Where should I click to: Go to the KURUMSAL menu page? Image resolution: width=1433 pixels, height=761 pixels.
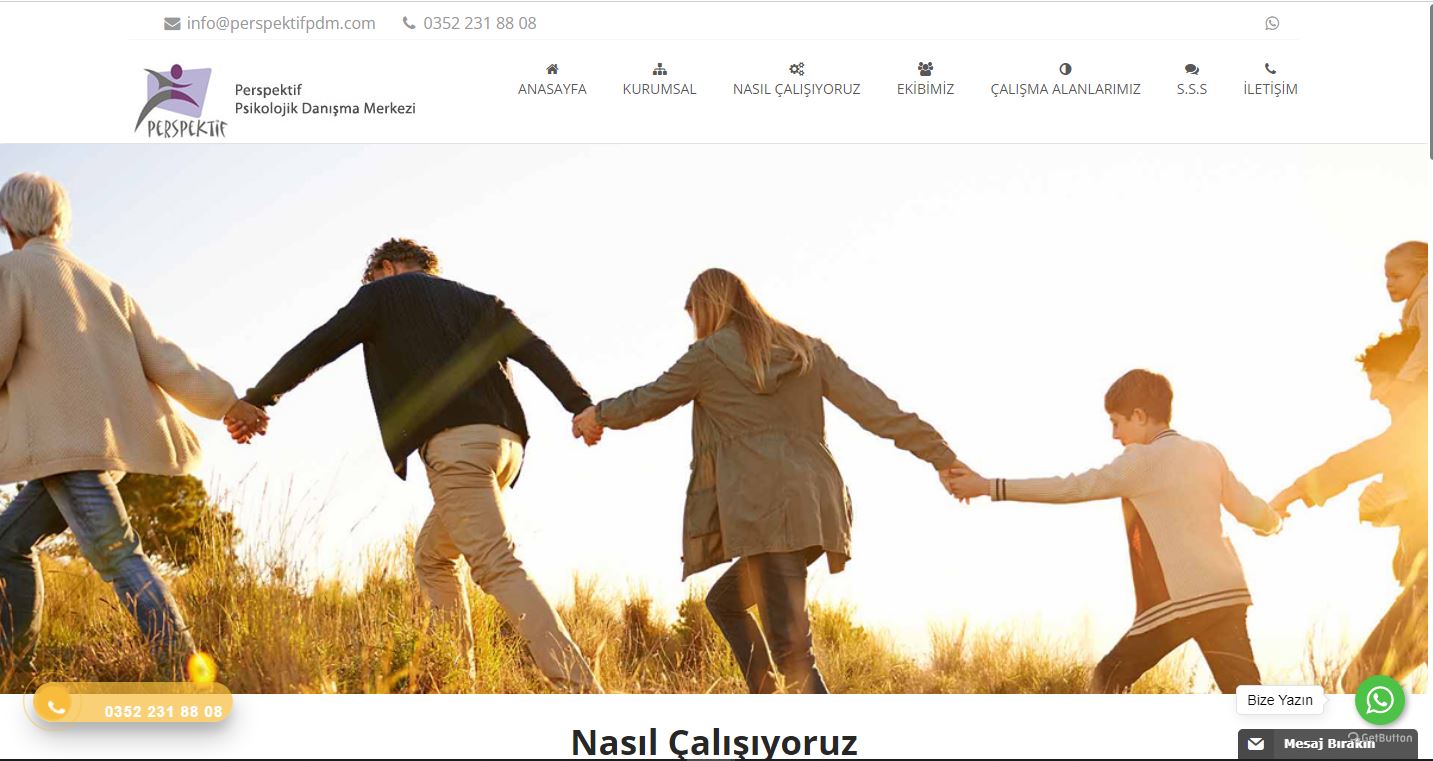(x=659, y=89)
